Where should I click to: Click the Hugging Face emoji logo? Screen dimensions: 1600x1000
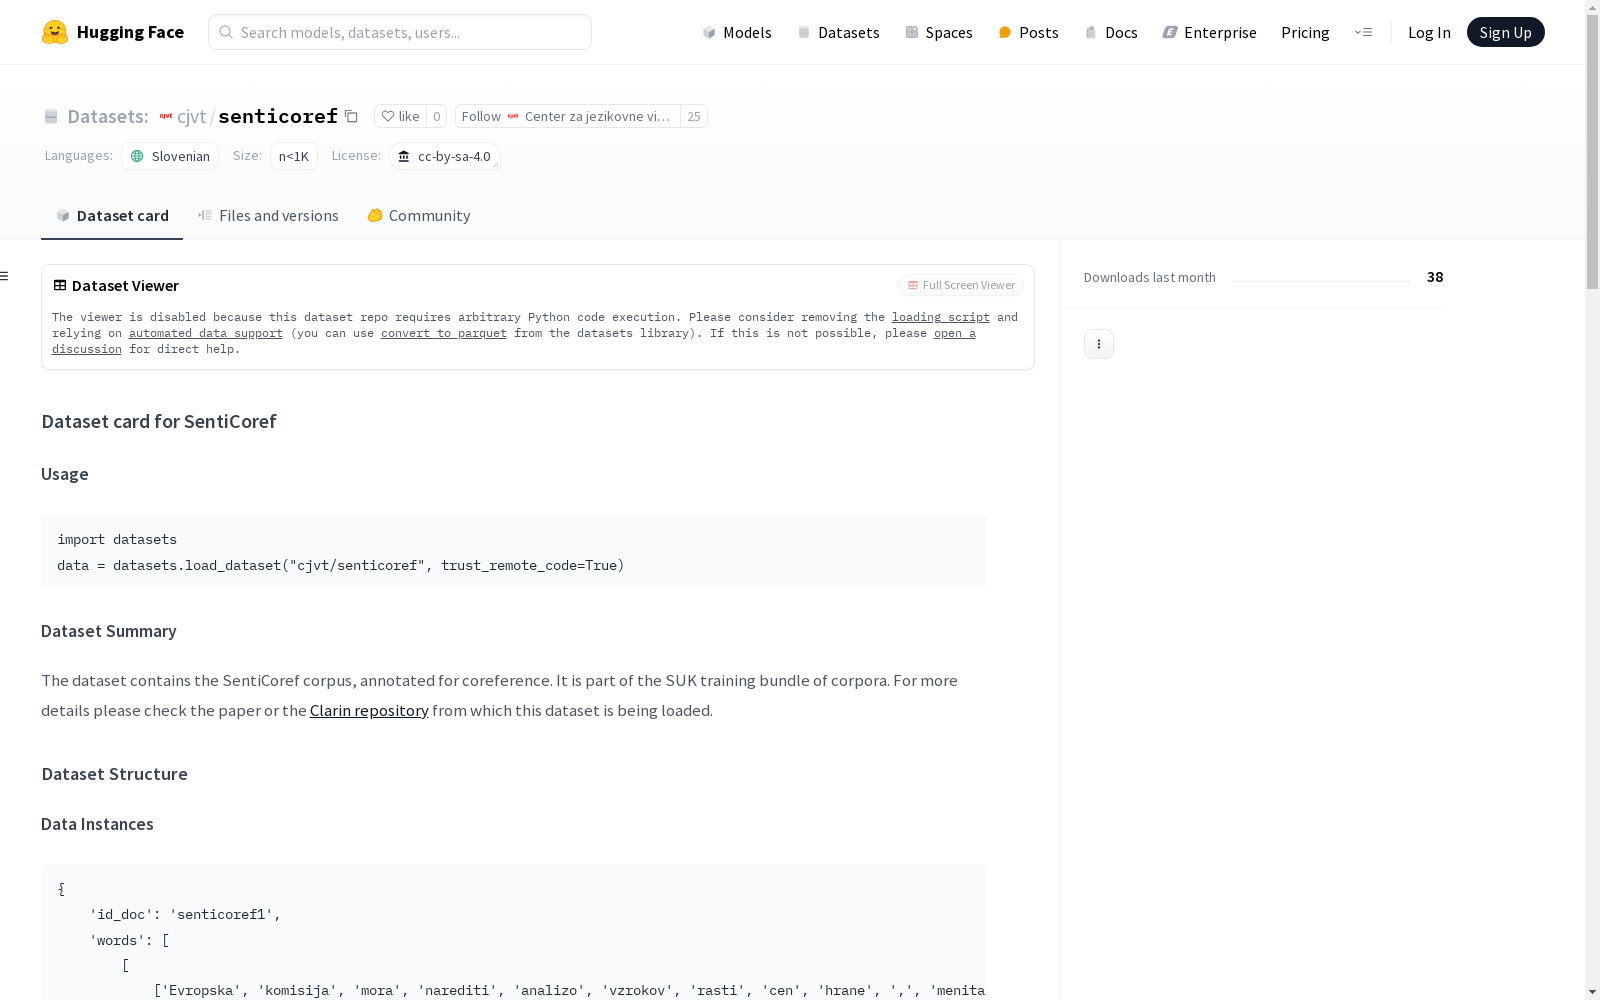55,32
